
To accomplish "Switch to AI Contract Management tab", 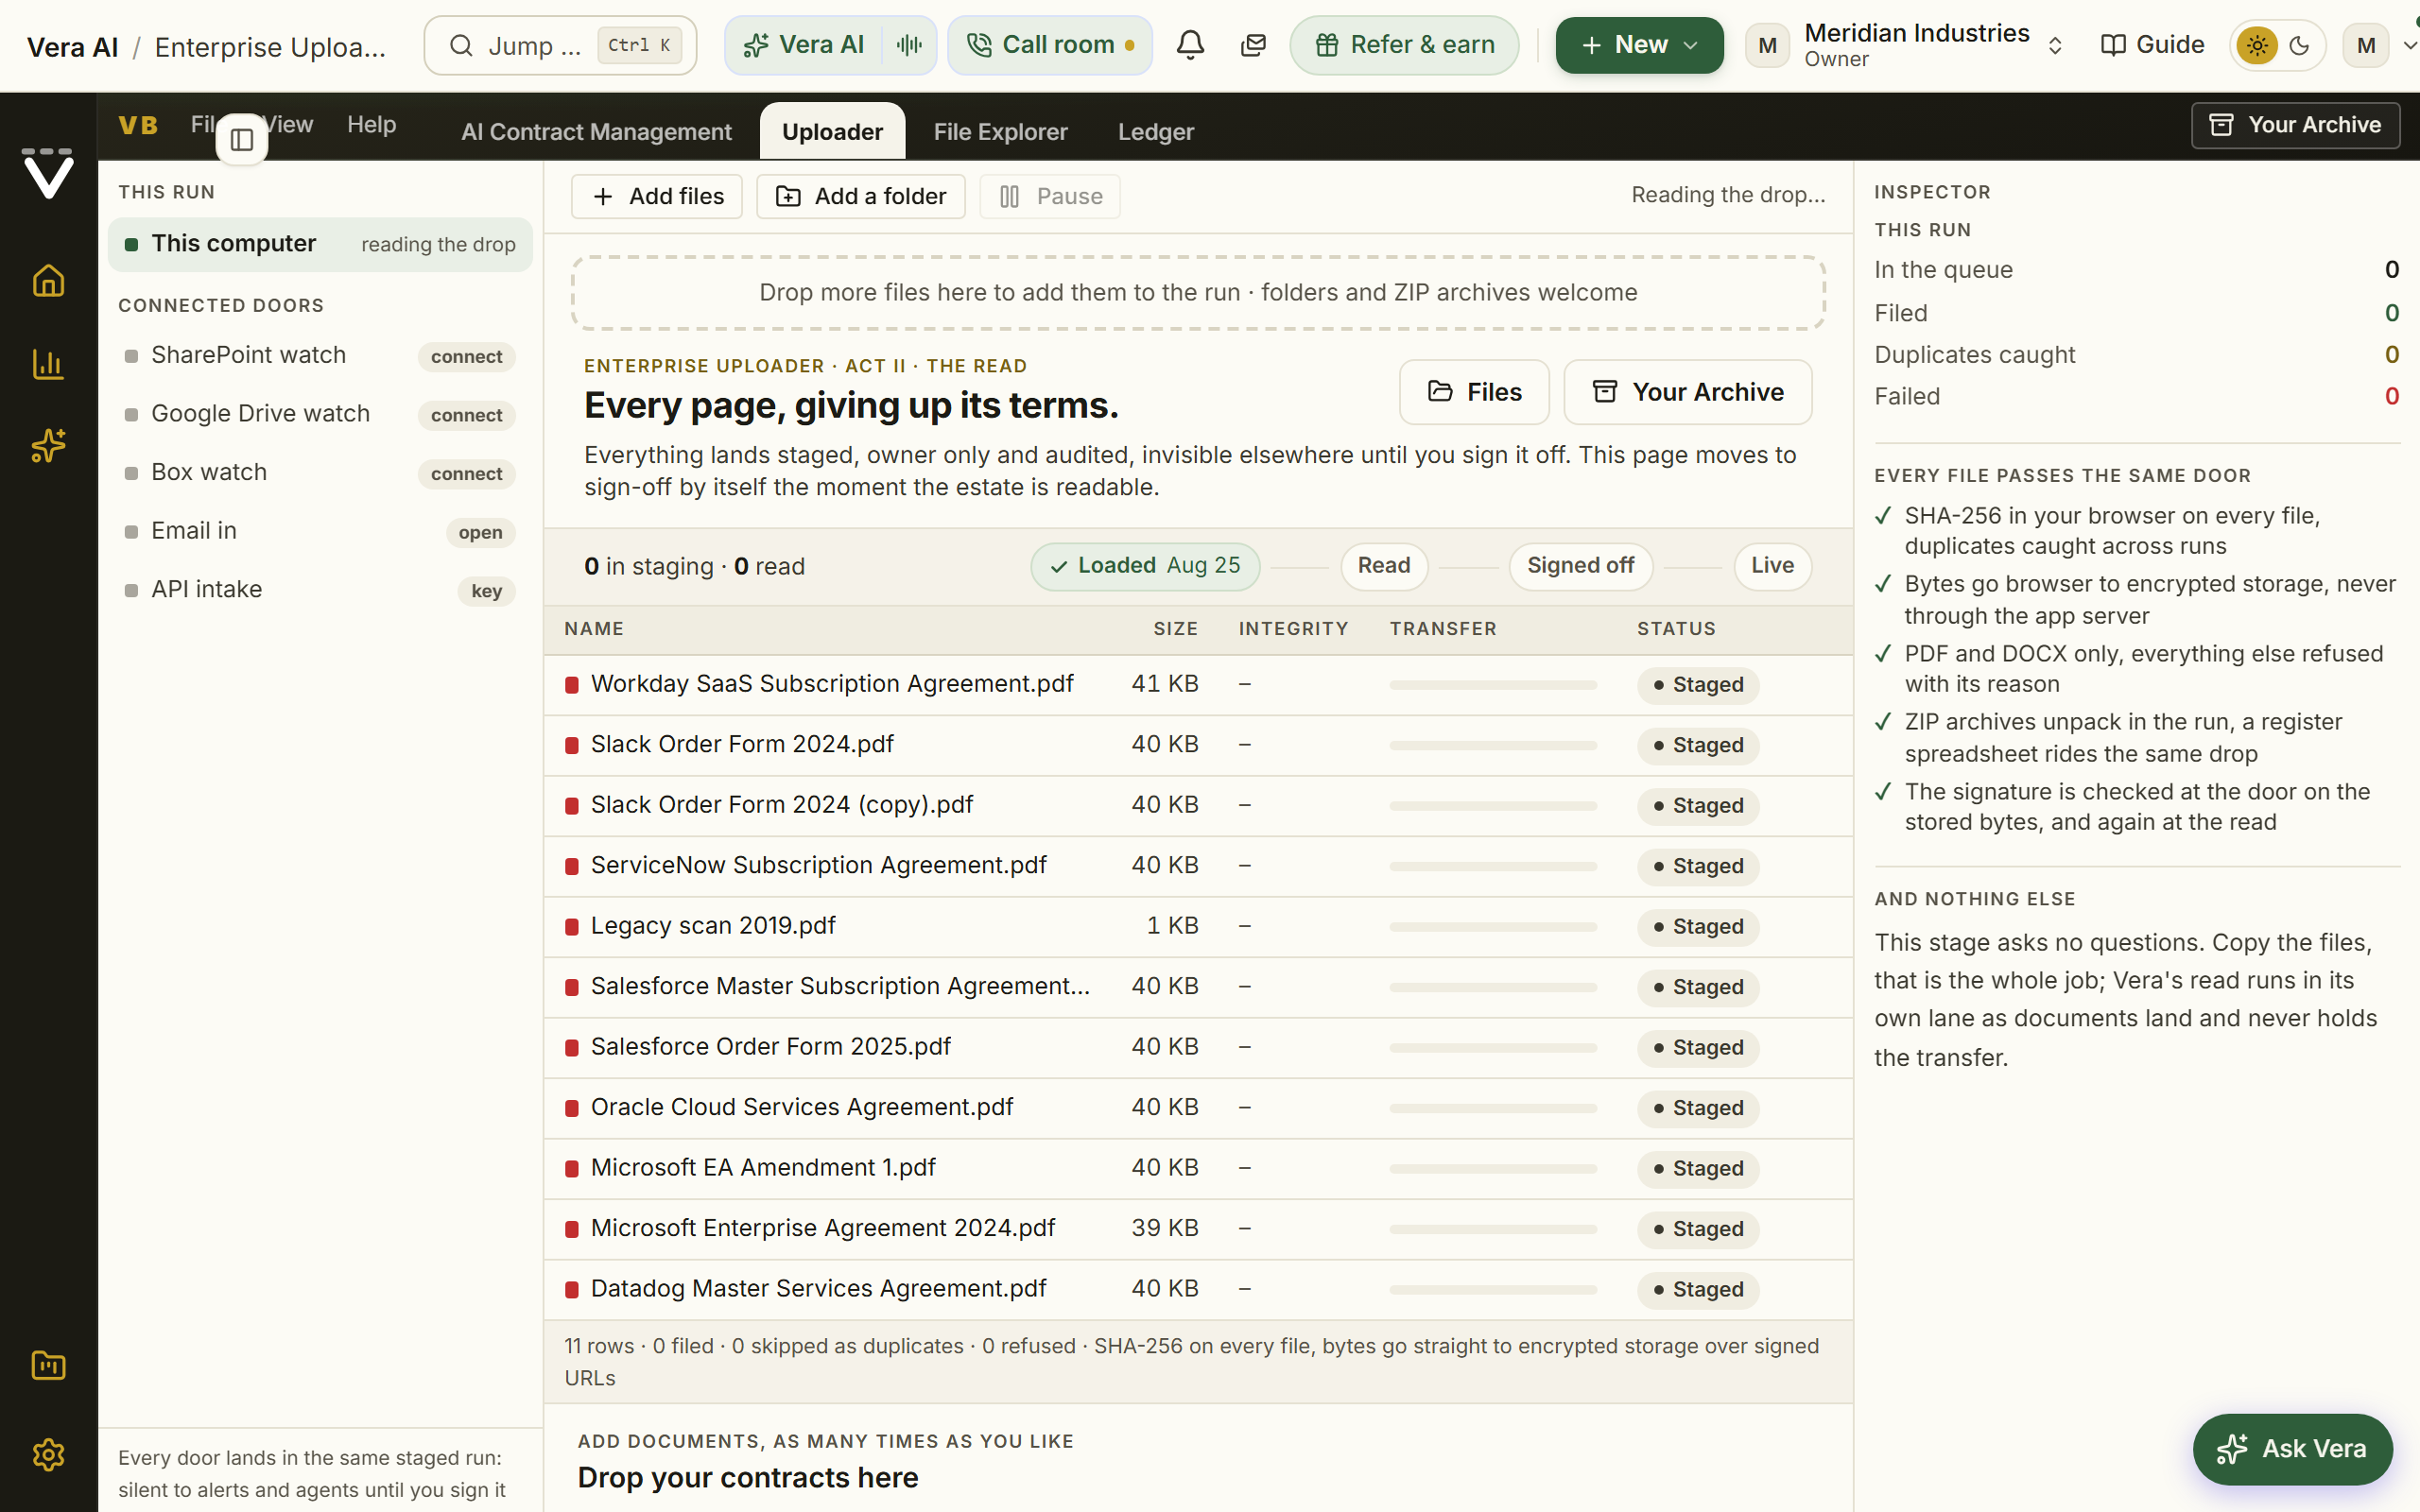I will point(597,132).
